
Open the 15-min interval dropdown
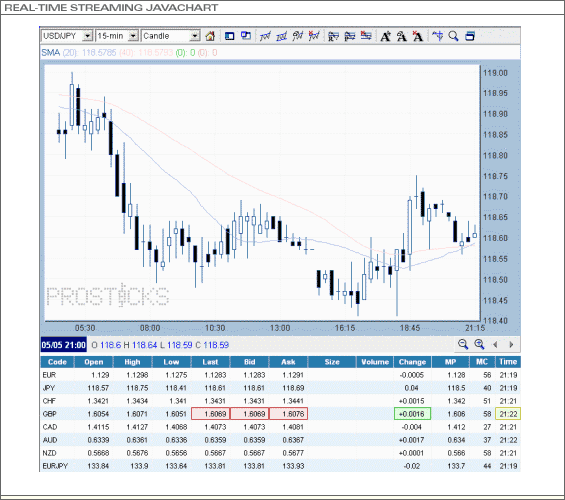(x=133, y=36)
